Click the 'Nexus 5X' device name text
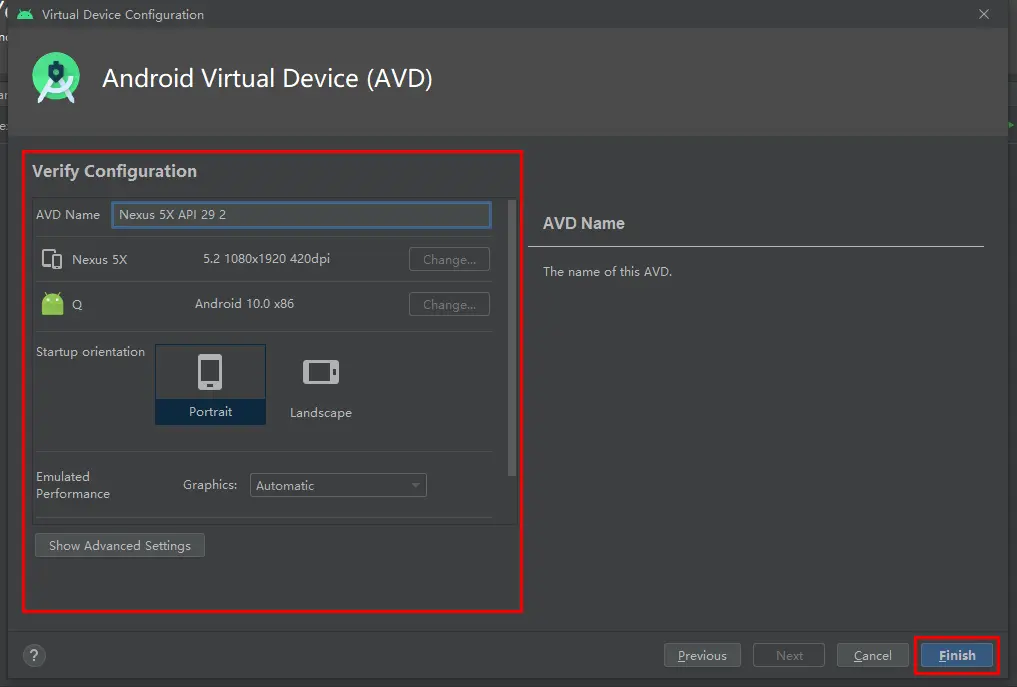Viewport: 1017px width, 687px height. pyautogui.click(x=99, y=259)
